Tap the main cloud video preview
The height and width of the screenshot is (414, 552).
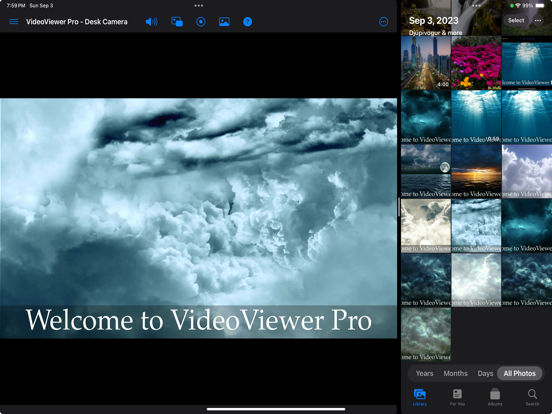[x=199, y=218]
